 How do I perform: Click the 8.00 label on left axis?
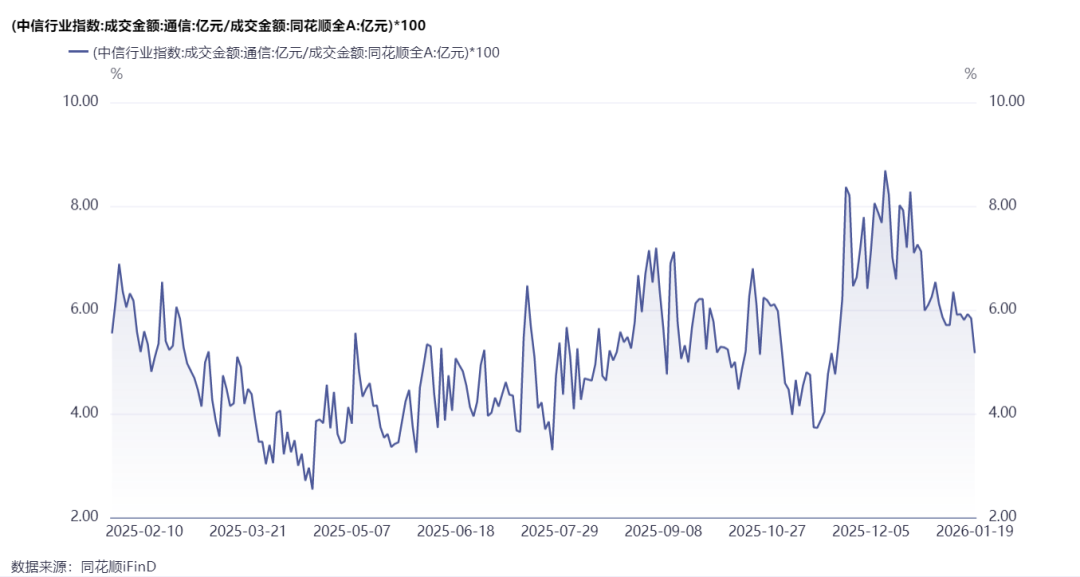[85, 205]
